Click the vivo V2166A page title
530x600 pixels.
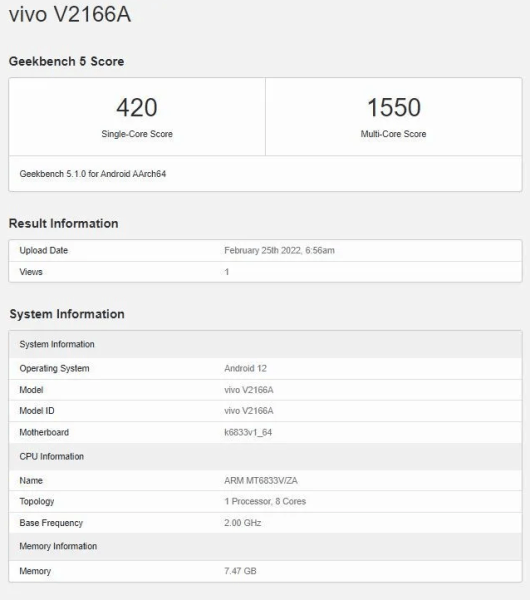[70, 15]
